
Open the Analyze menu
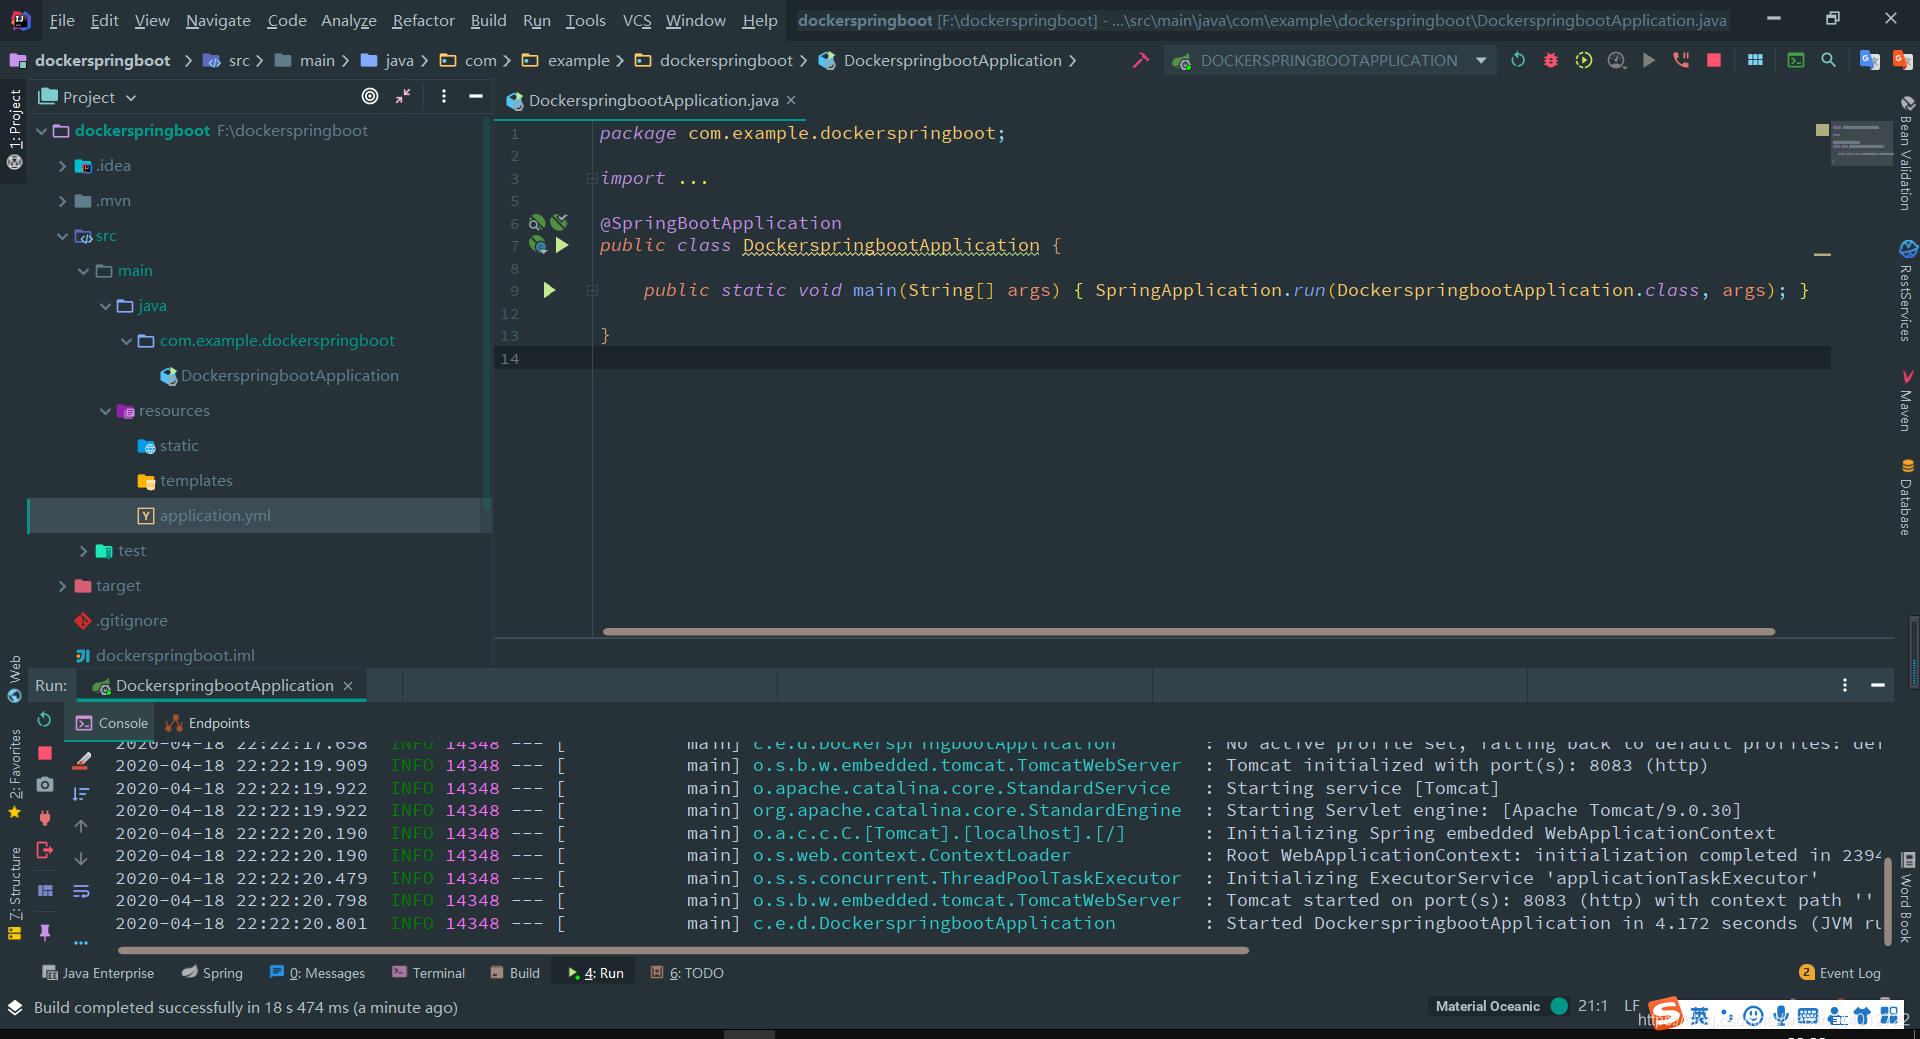(x=348, y=20)
